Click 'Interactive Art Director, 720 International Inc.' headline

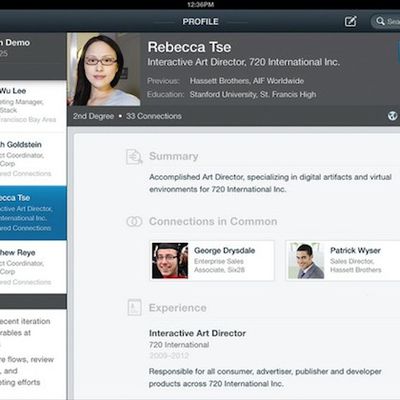pos(244,62)
